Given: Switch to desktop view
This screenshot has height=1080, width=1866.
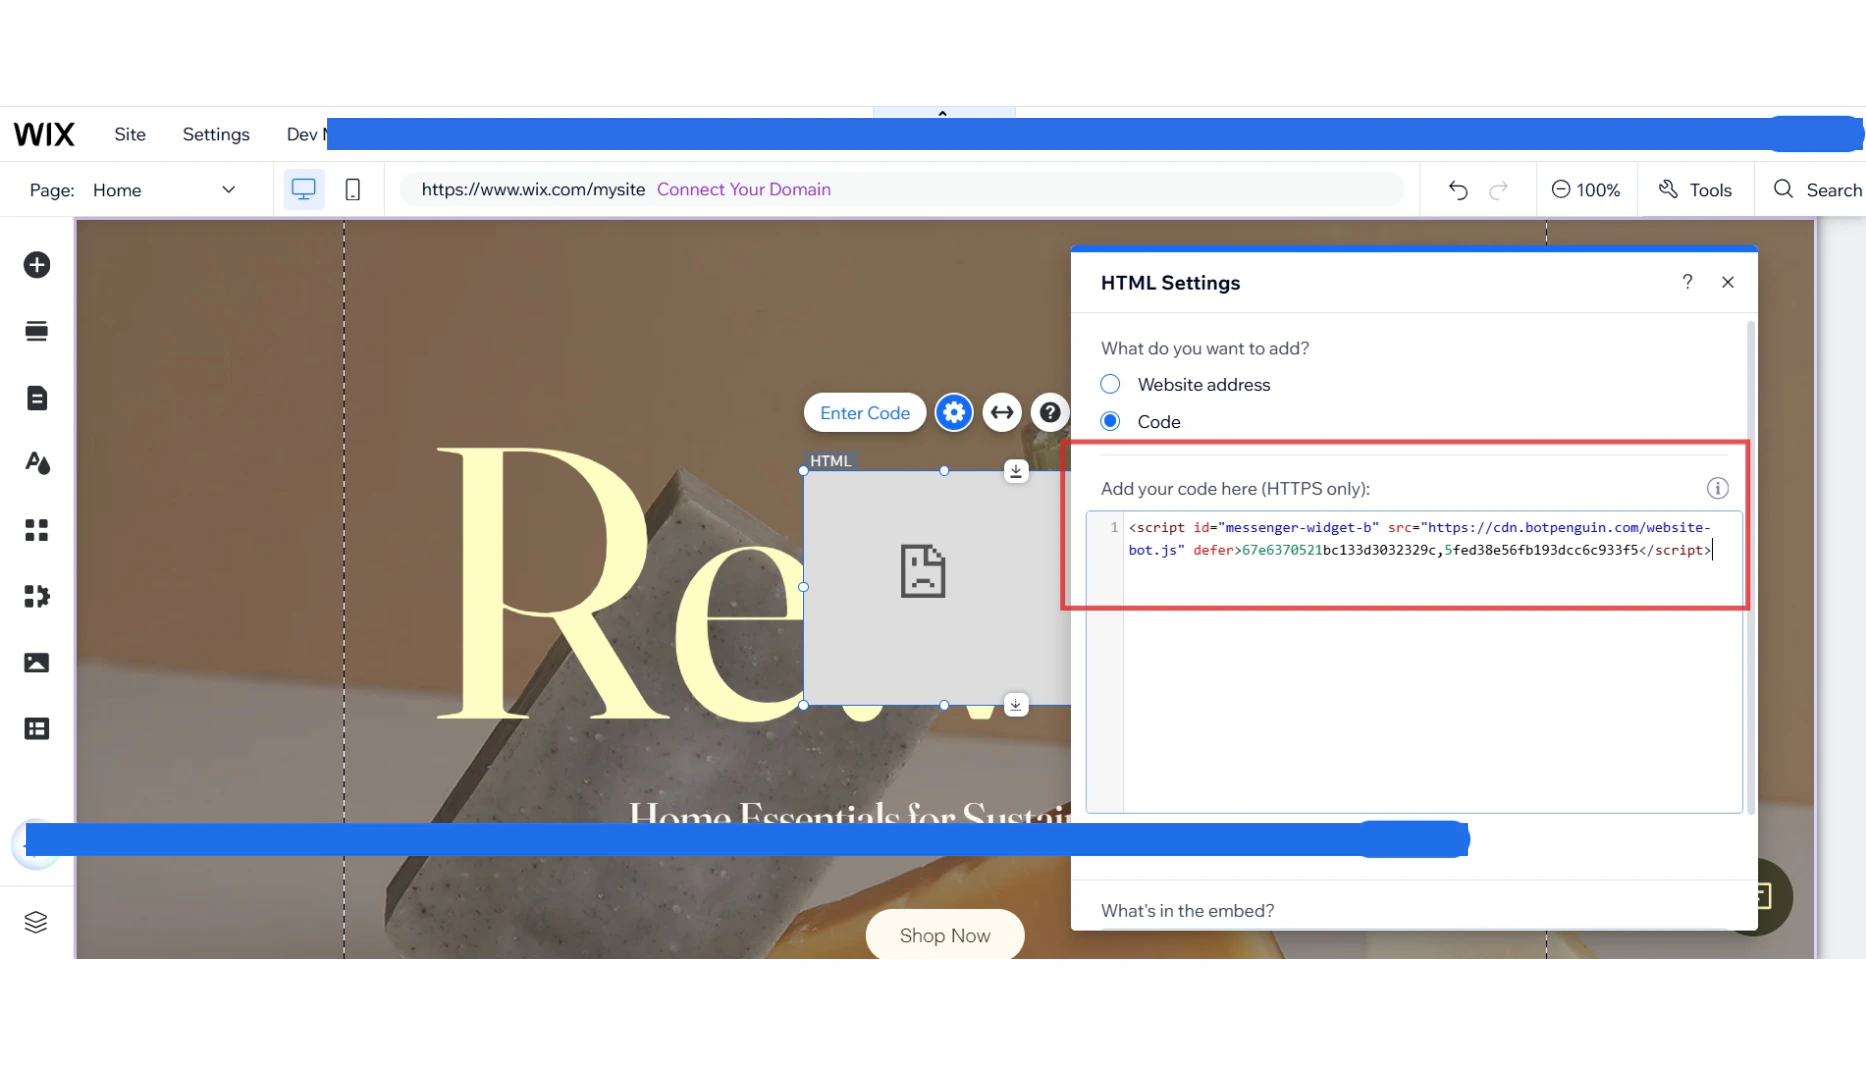Looking at the screenshot, I should click(304, 189).
